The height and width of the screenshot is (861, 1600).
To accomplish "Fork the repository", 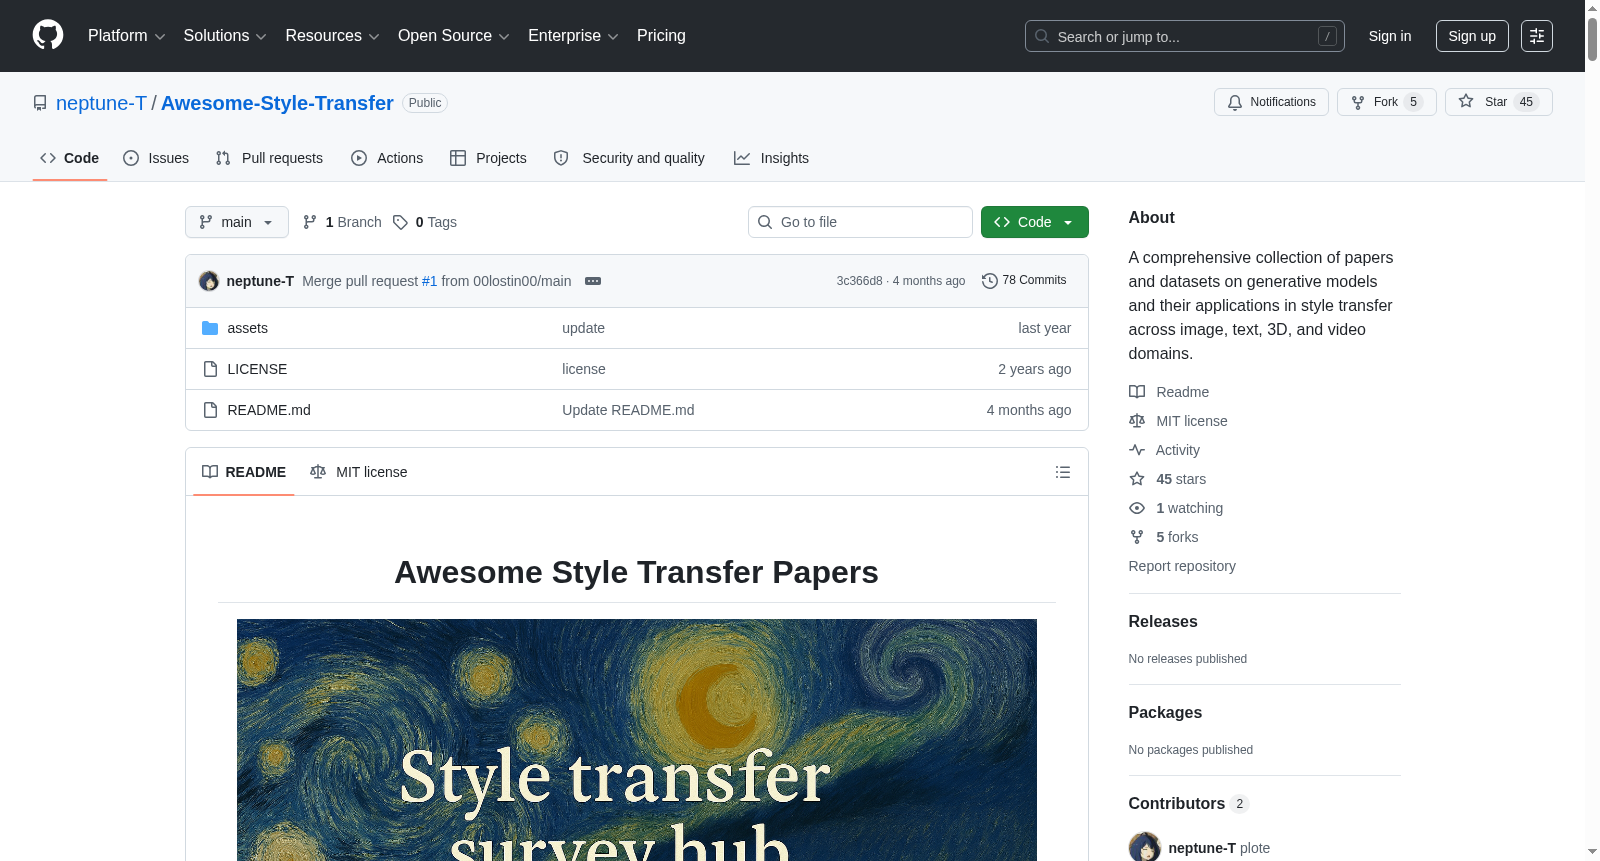I will 1386,102.
